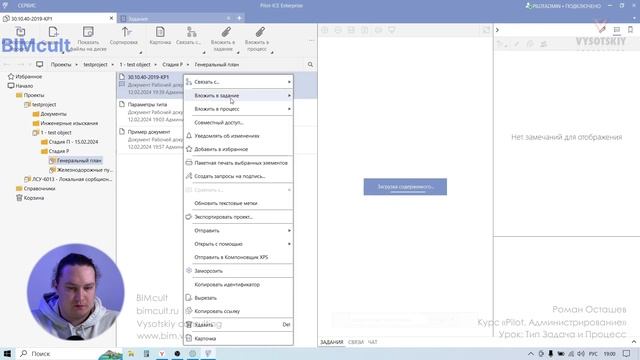The image size is (640, 360).
Task: Expand bottom panel with chevron at corner
Action: (x=634, y=342)
